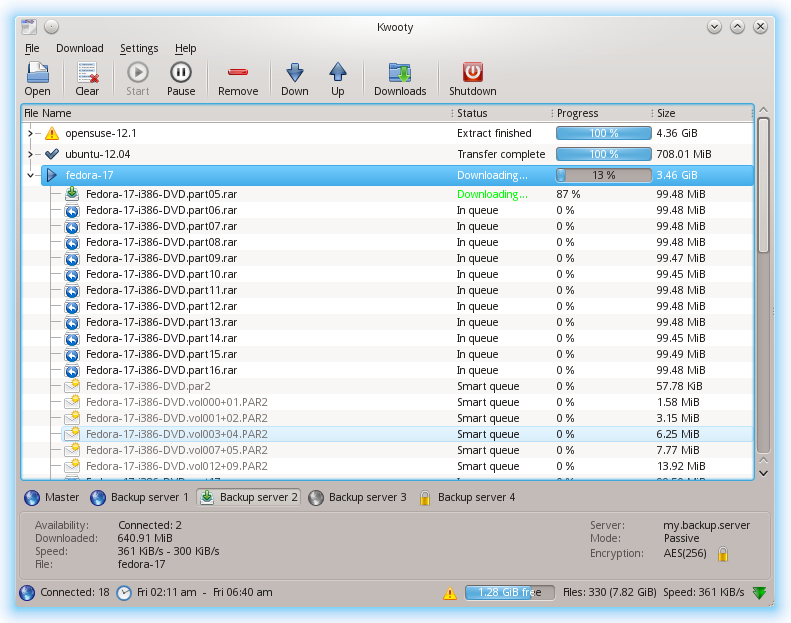
Task: Sort by the Progress column header
Action: tap(602, 113)
